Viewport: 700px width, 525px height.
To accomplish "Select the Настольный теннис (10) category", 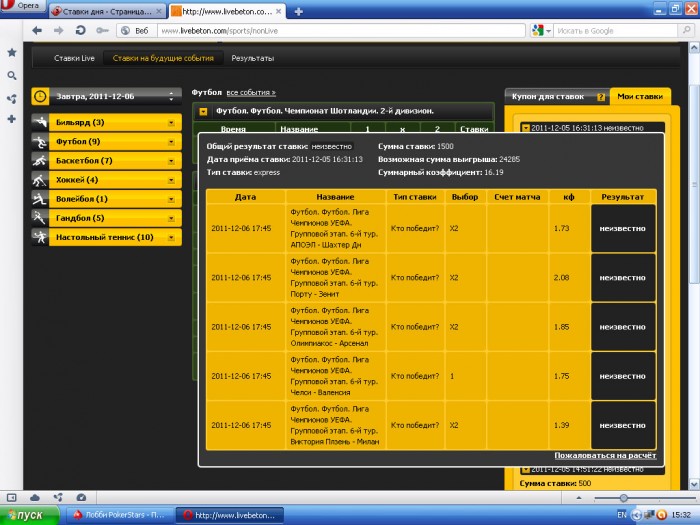I will (115, 237).
